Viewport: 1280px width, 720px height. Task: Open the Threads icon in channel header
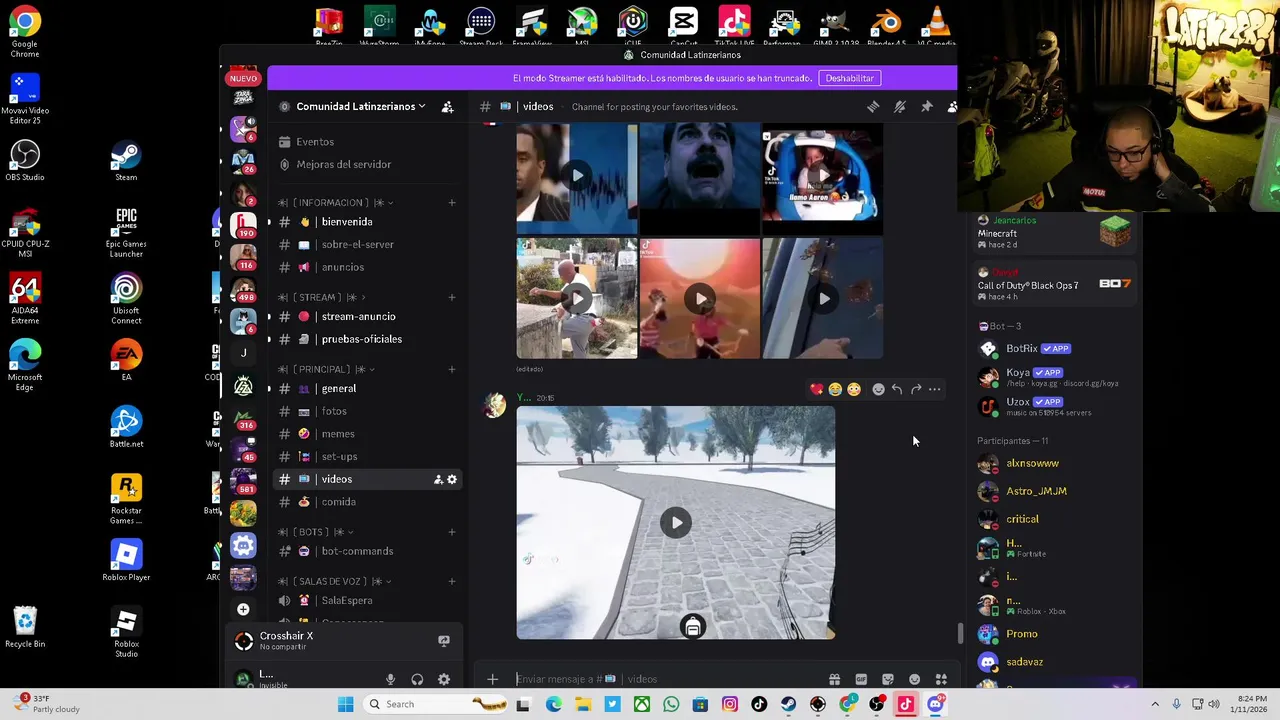873,107
